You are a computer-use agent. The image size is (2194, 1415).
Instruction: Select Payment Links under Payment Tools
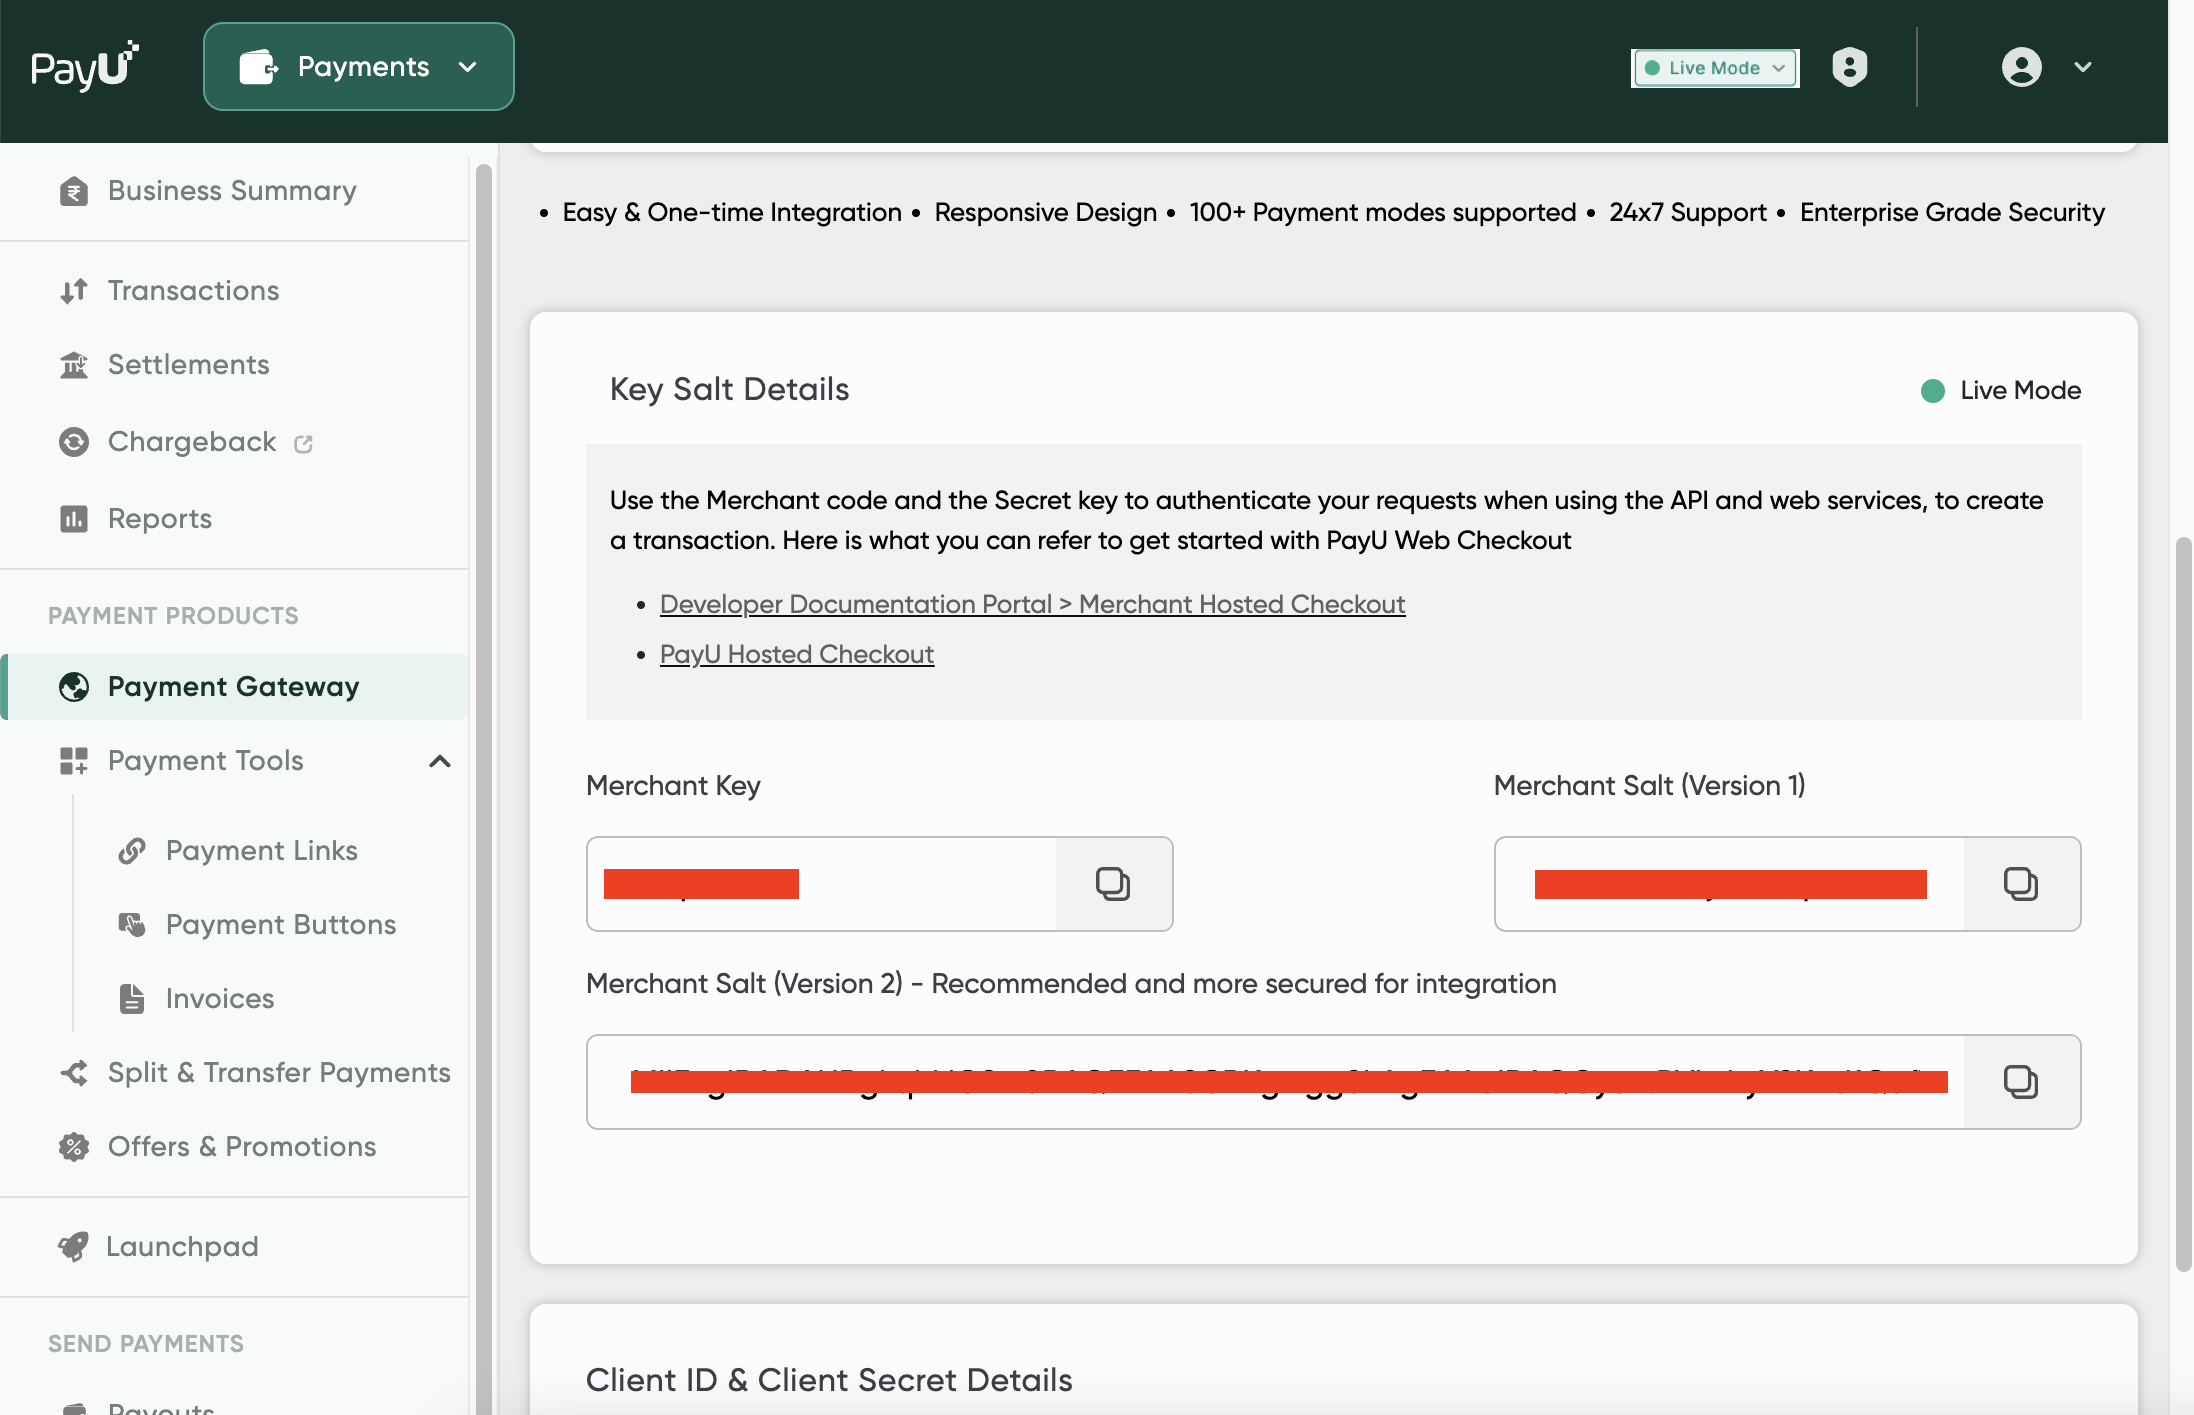pos(261,851)
